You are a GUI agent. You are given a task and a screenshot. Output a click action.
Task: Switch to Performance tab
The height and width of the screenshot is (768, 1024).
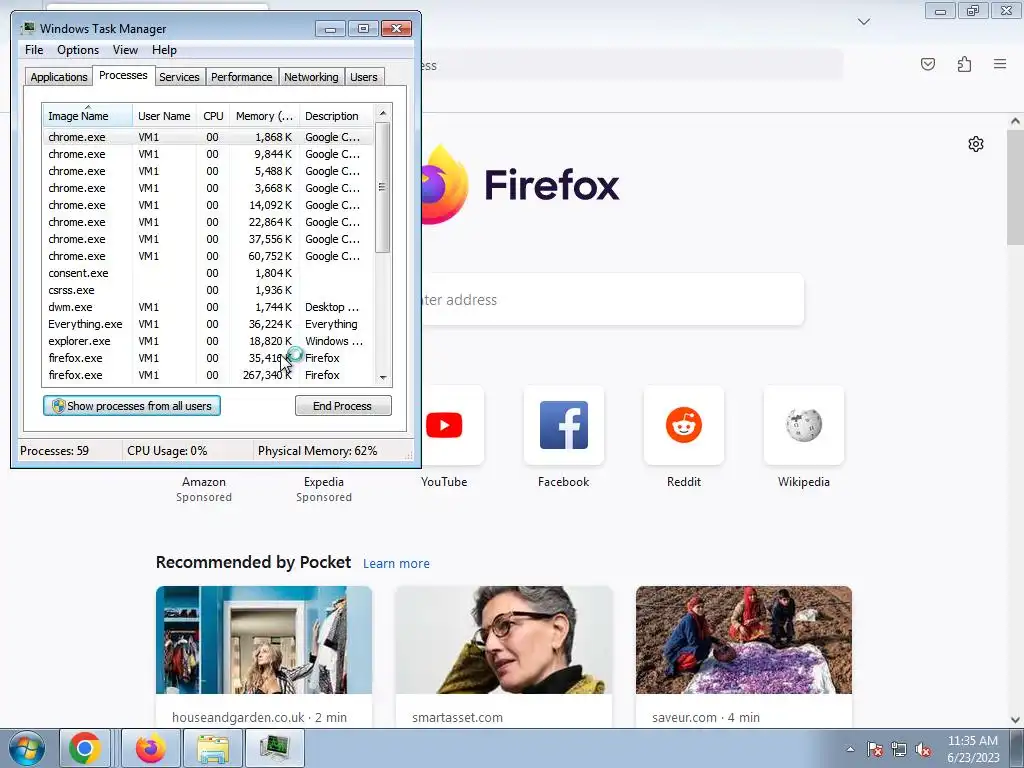(242, 76)
